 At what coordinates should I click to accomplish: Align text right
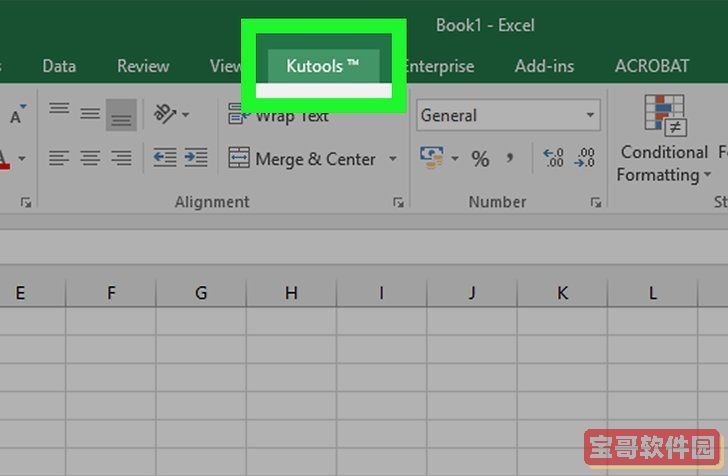(x=121, y=158)
